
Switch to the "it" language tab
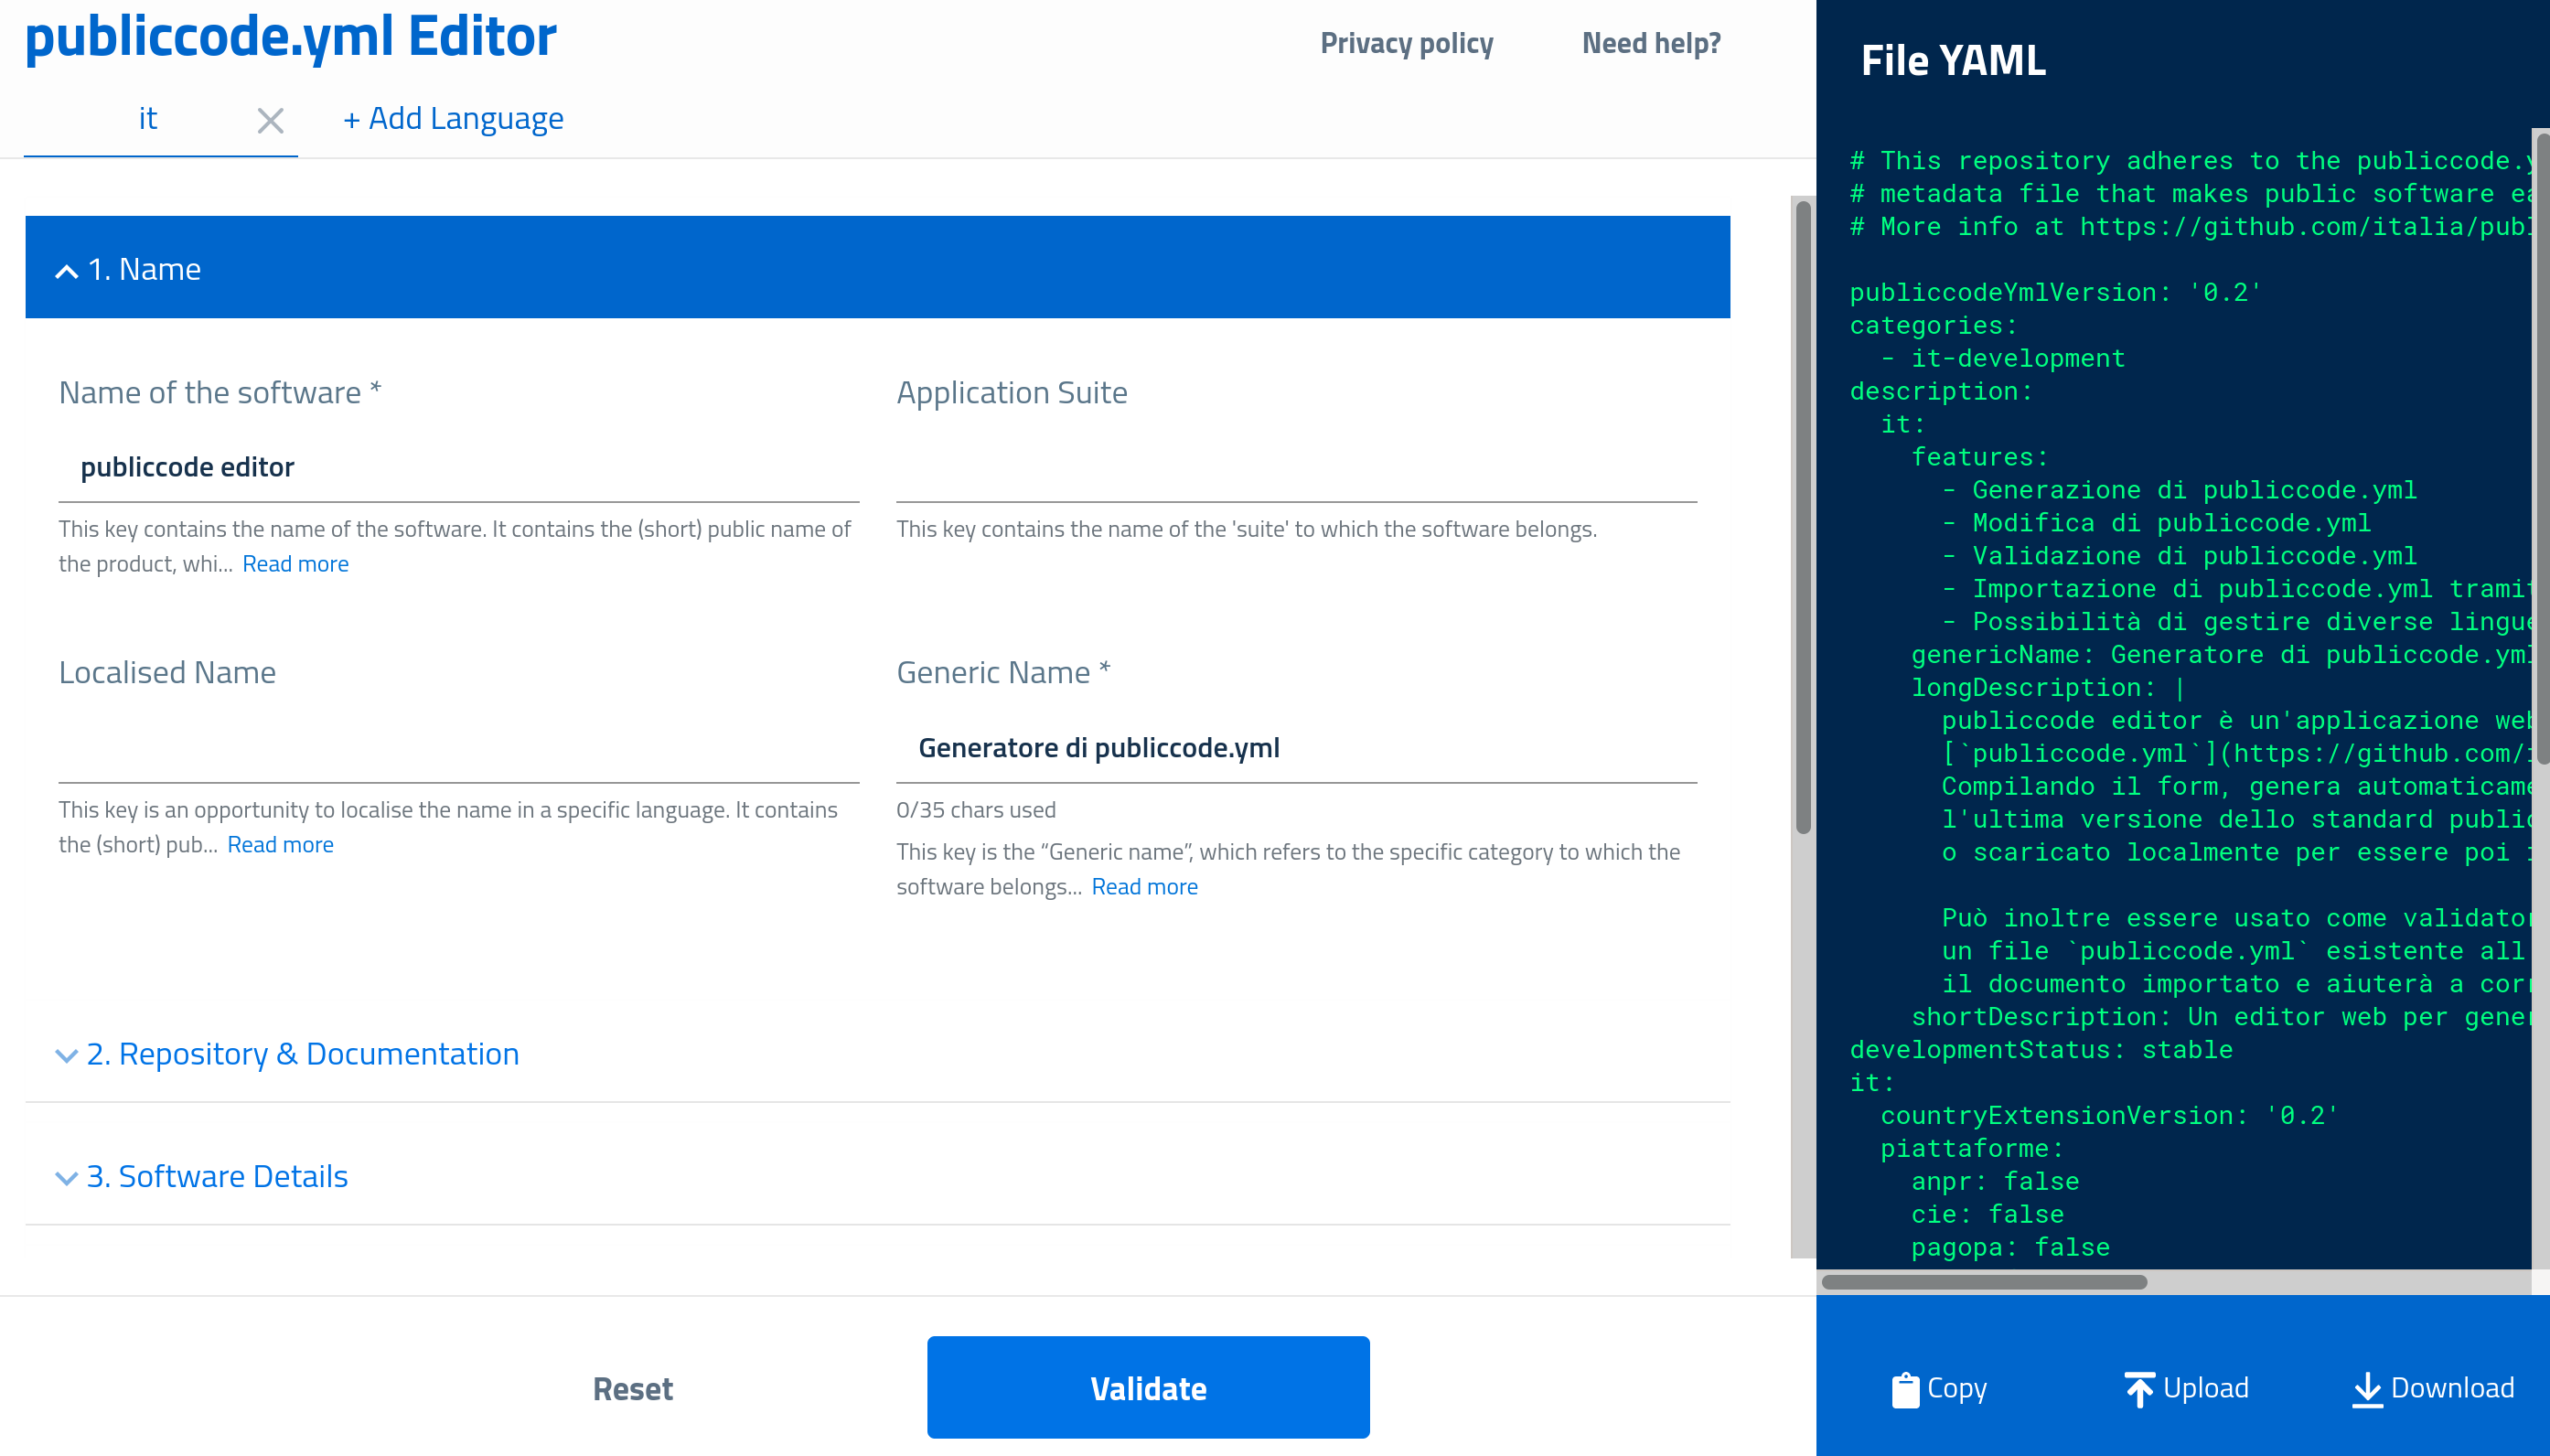147,118
